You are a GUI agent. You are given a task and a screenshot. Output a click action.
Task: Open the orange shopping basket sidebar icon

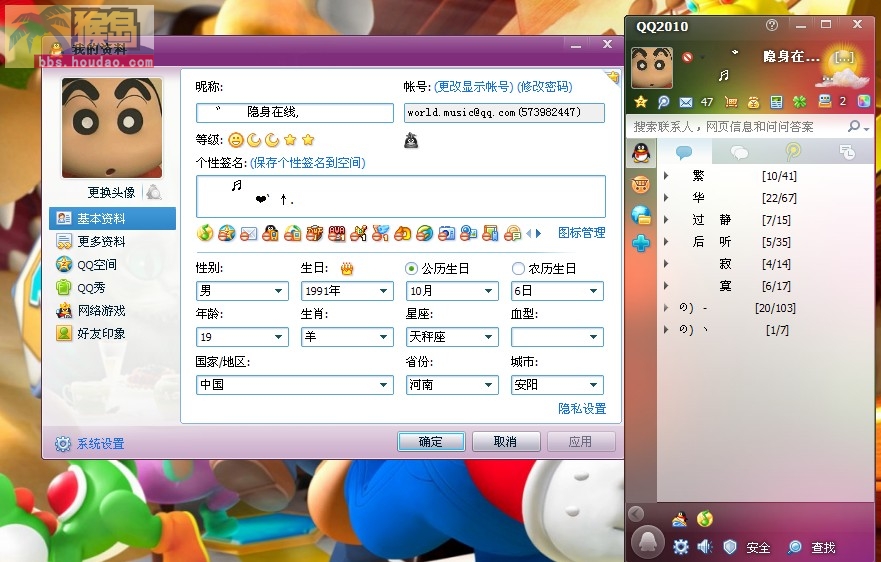click(x=641, y=184)
